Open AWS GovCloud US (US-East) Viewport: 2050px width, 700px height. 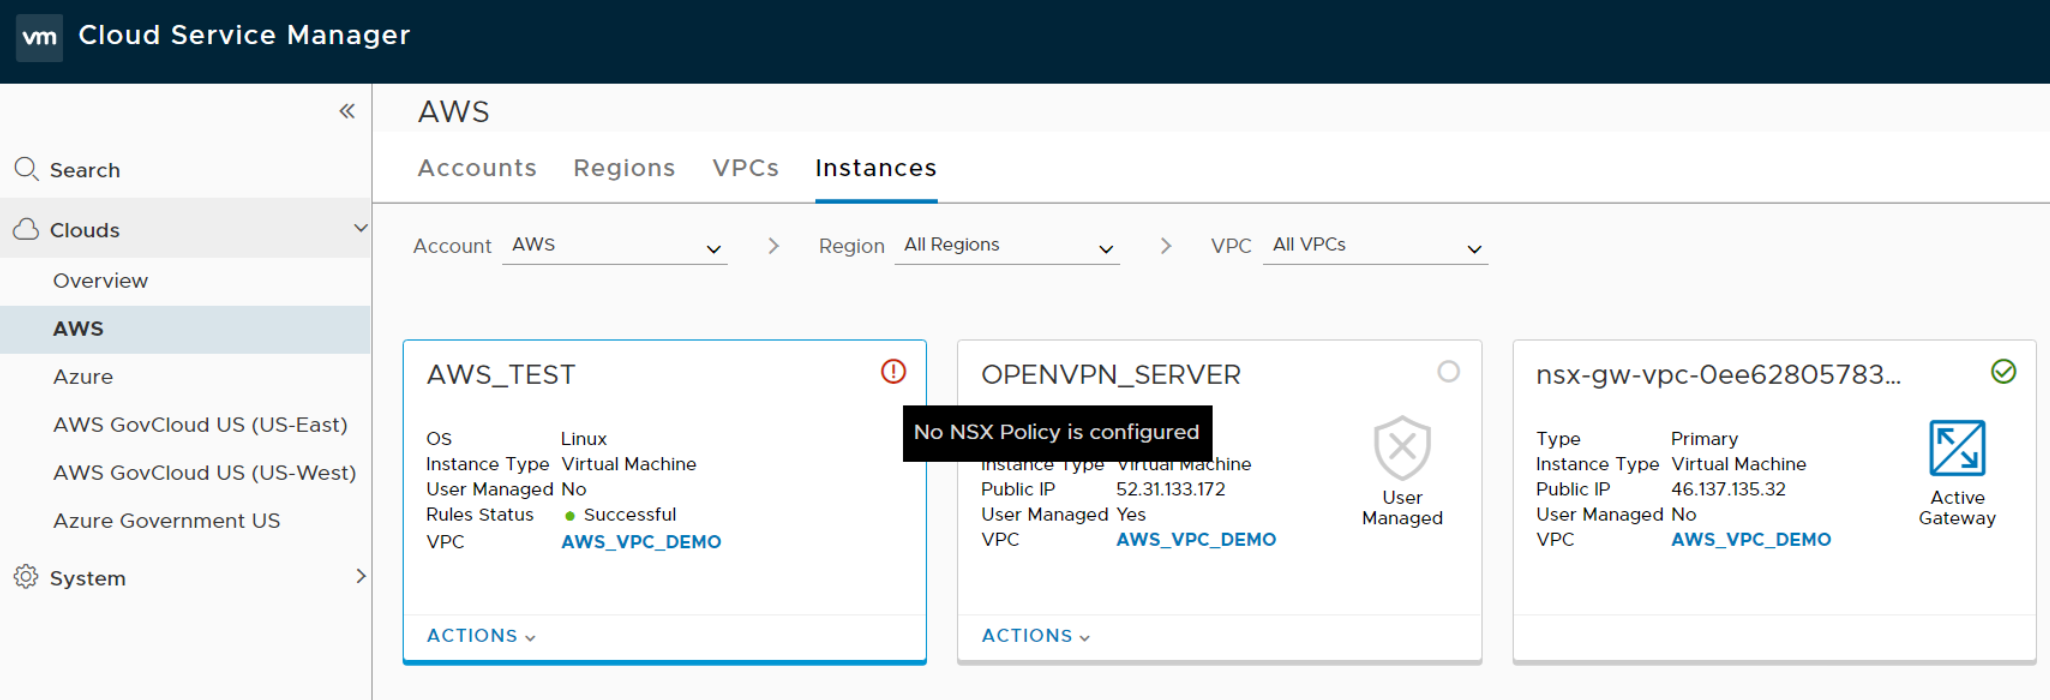tap(185, 425)
